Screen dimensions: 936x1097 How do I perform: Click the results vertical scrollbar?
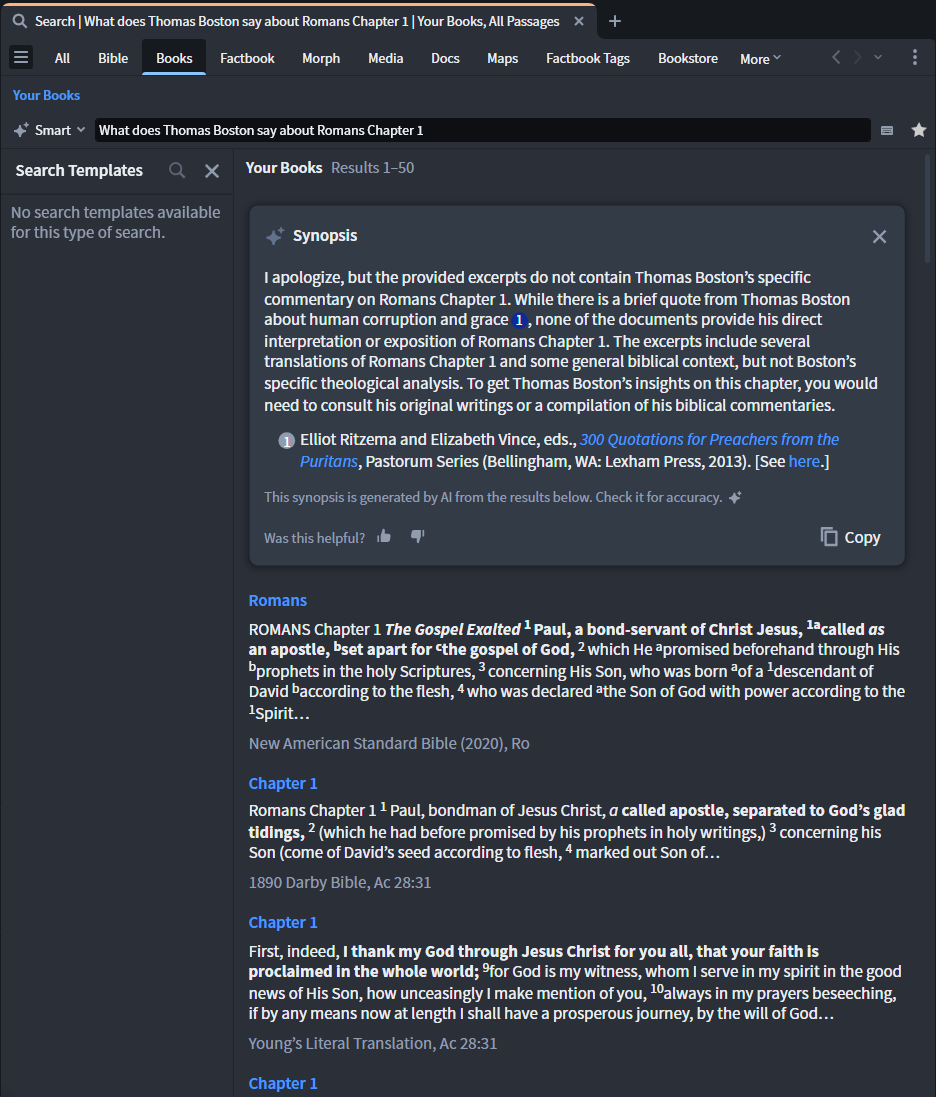click(x=928, y=209)
